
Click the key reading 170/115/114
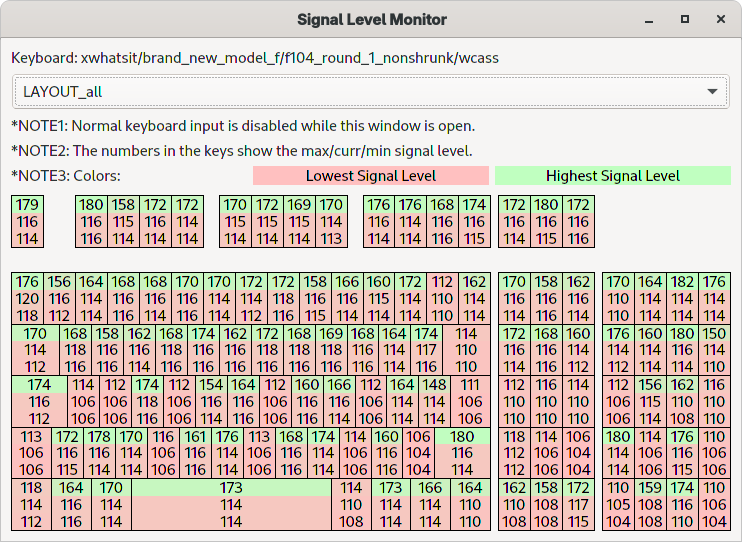coord(235,222)
